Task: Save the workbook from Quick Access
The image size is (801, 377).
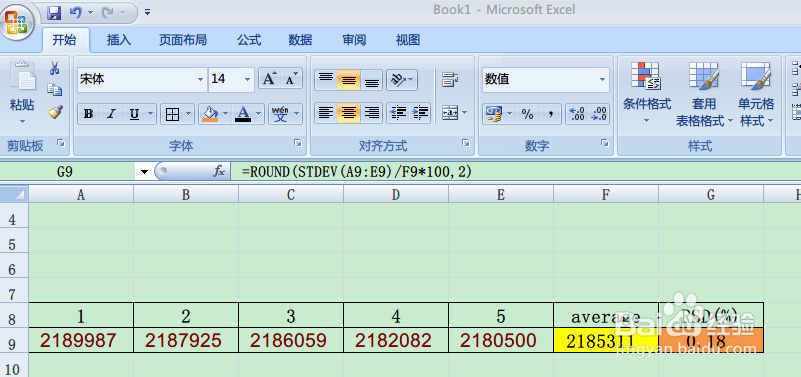Action: (x=54, y=12)
